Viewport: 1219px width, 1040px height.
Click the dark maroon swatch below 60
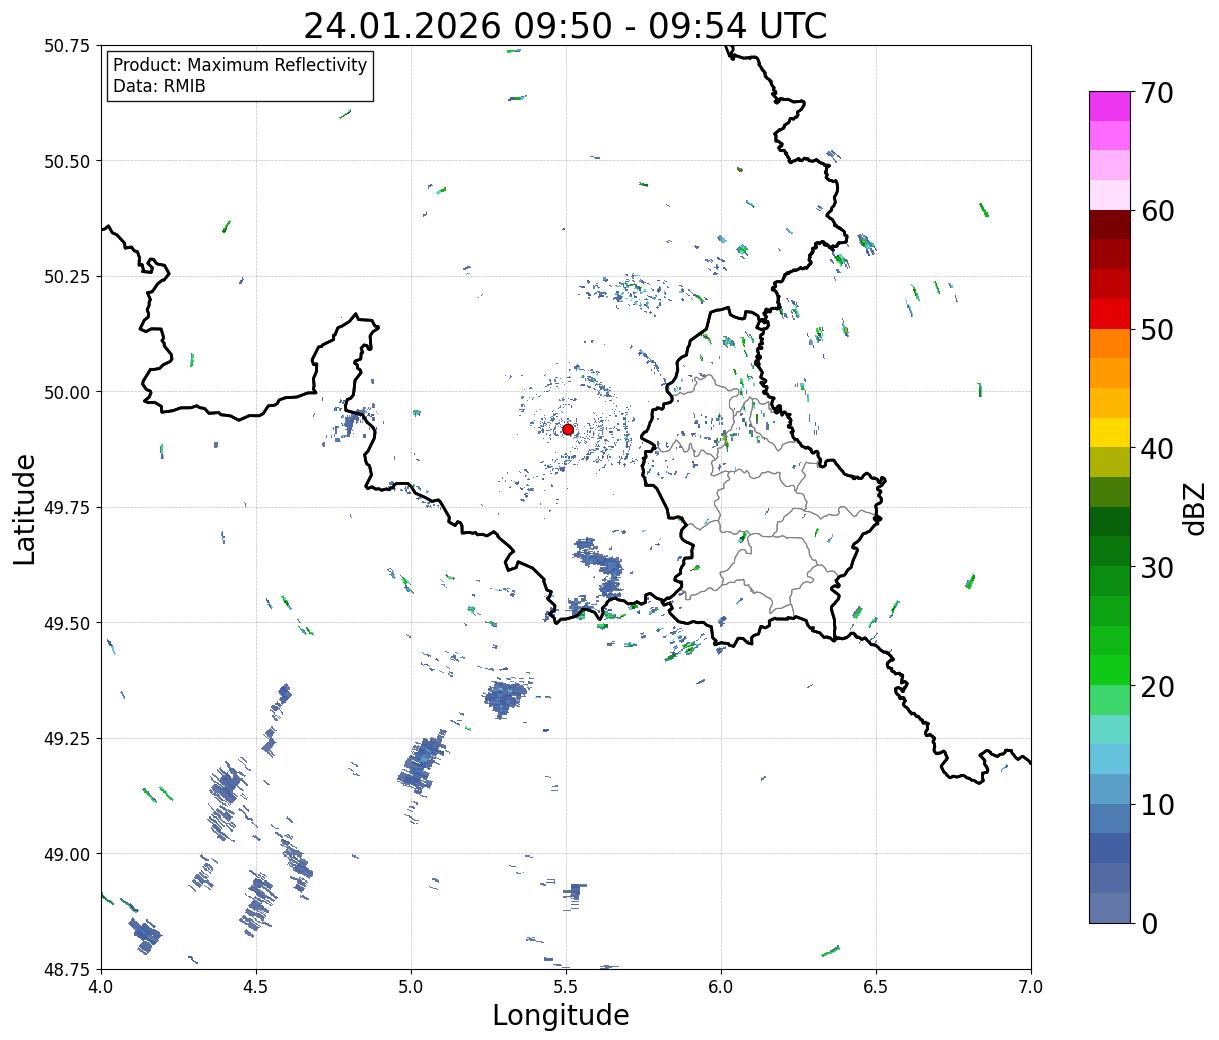(1110, 225)
